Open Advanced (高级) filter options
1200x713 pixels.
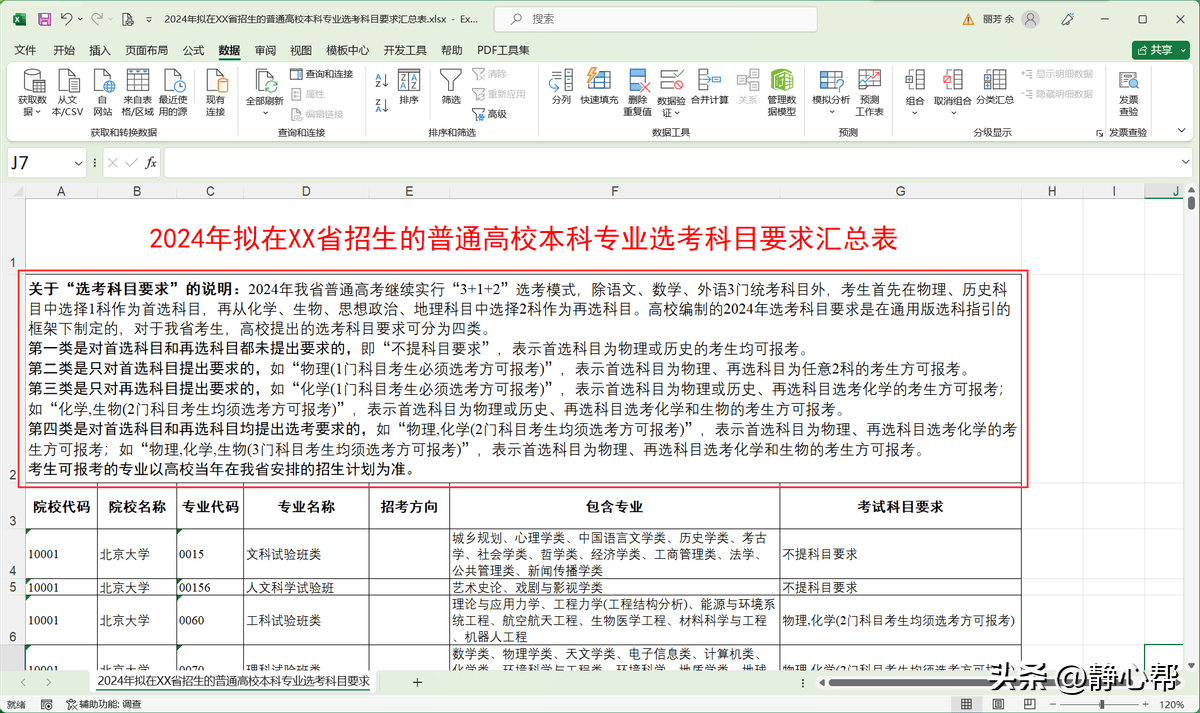click(x=490, y=114)
